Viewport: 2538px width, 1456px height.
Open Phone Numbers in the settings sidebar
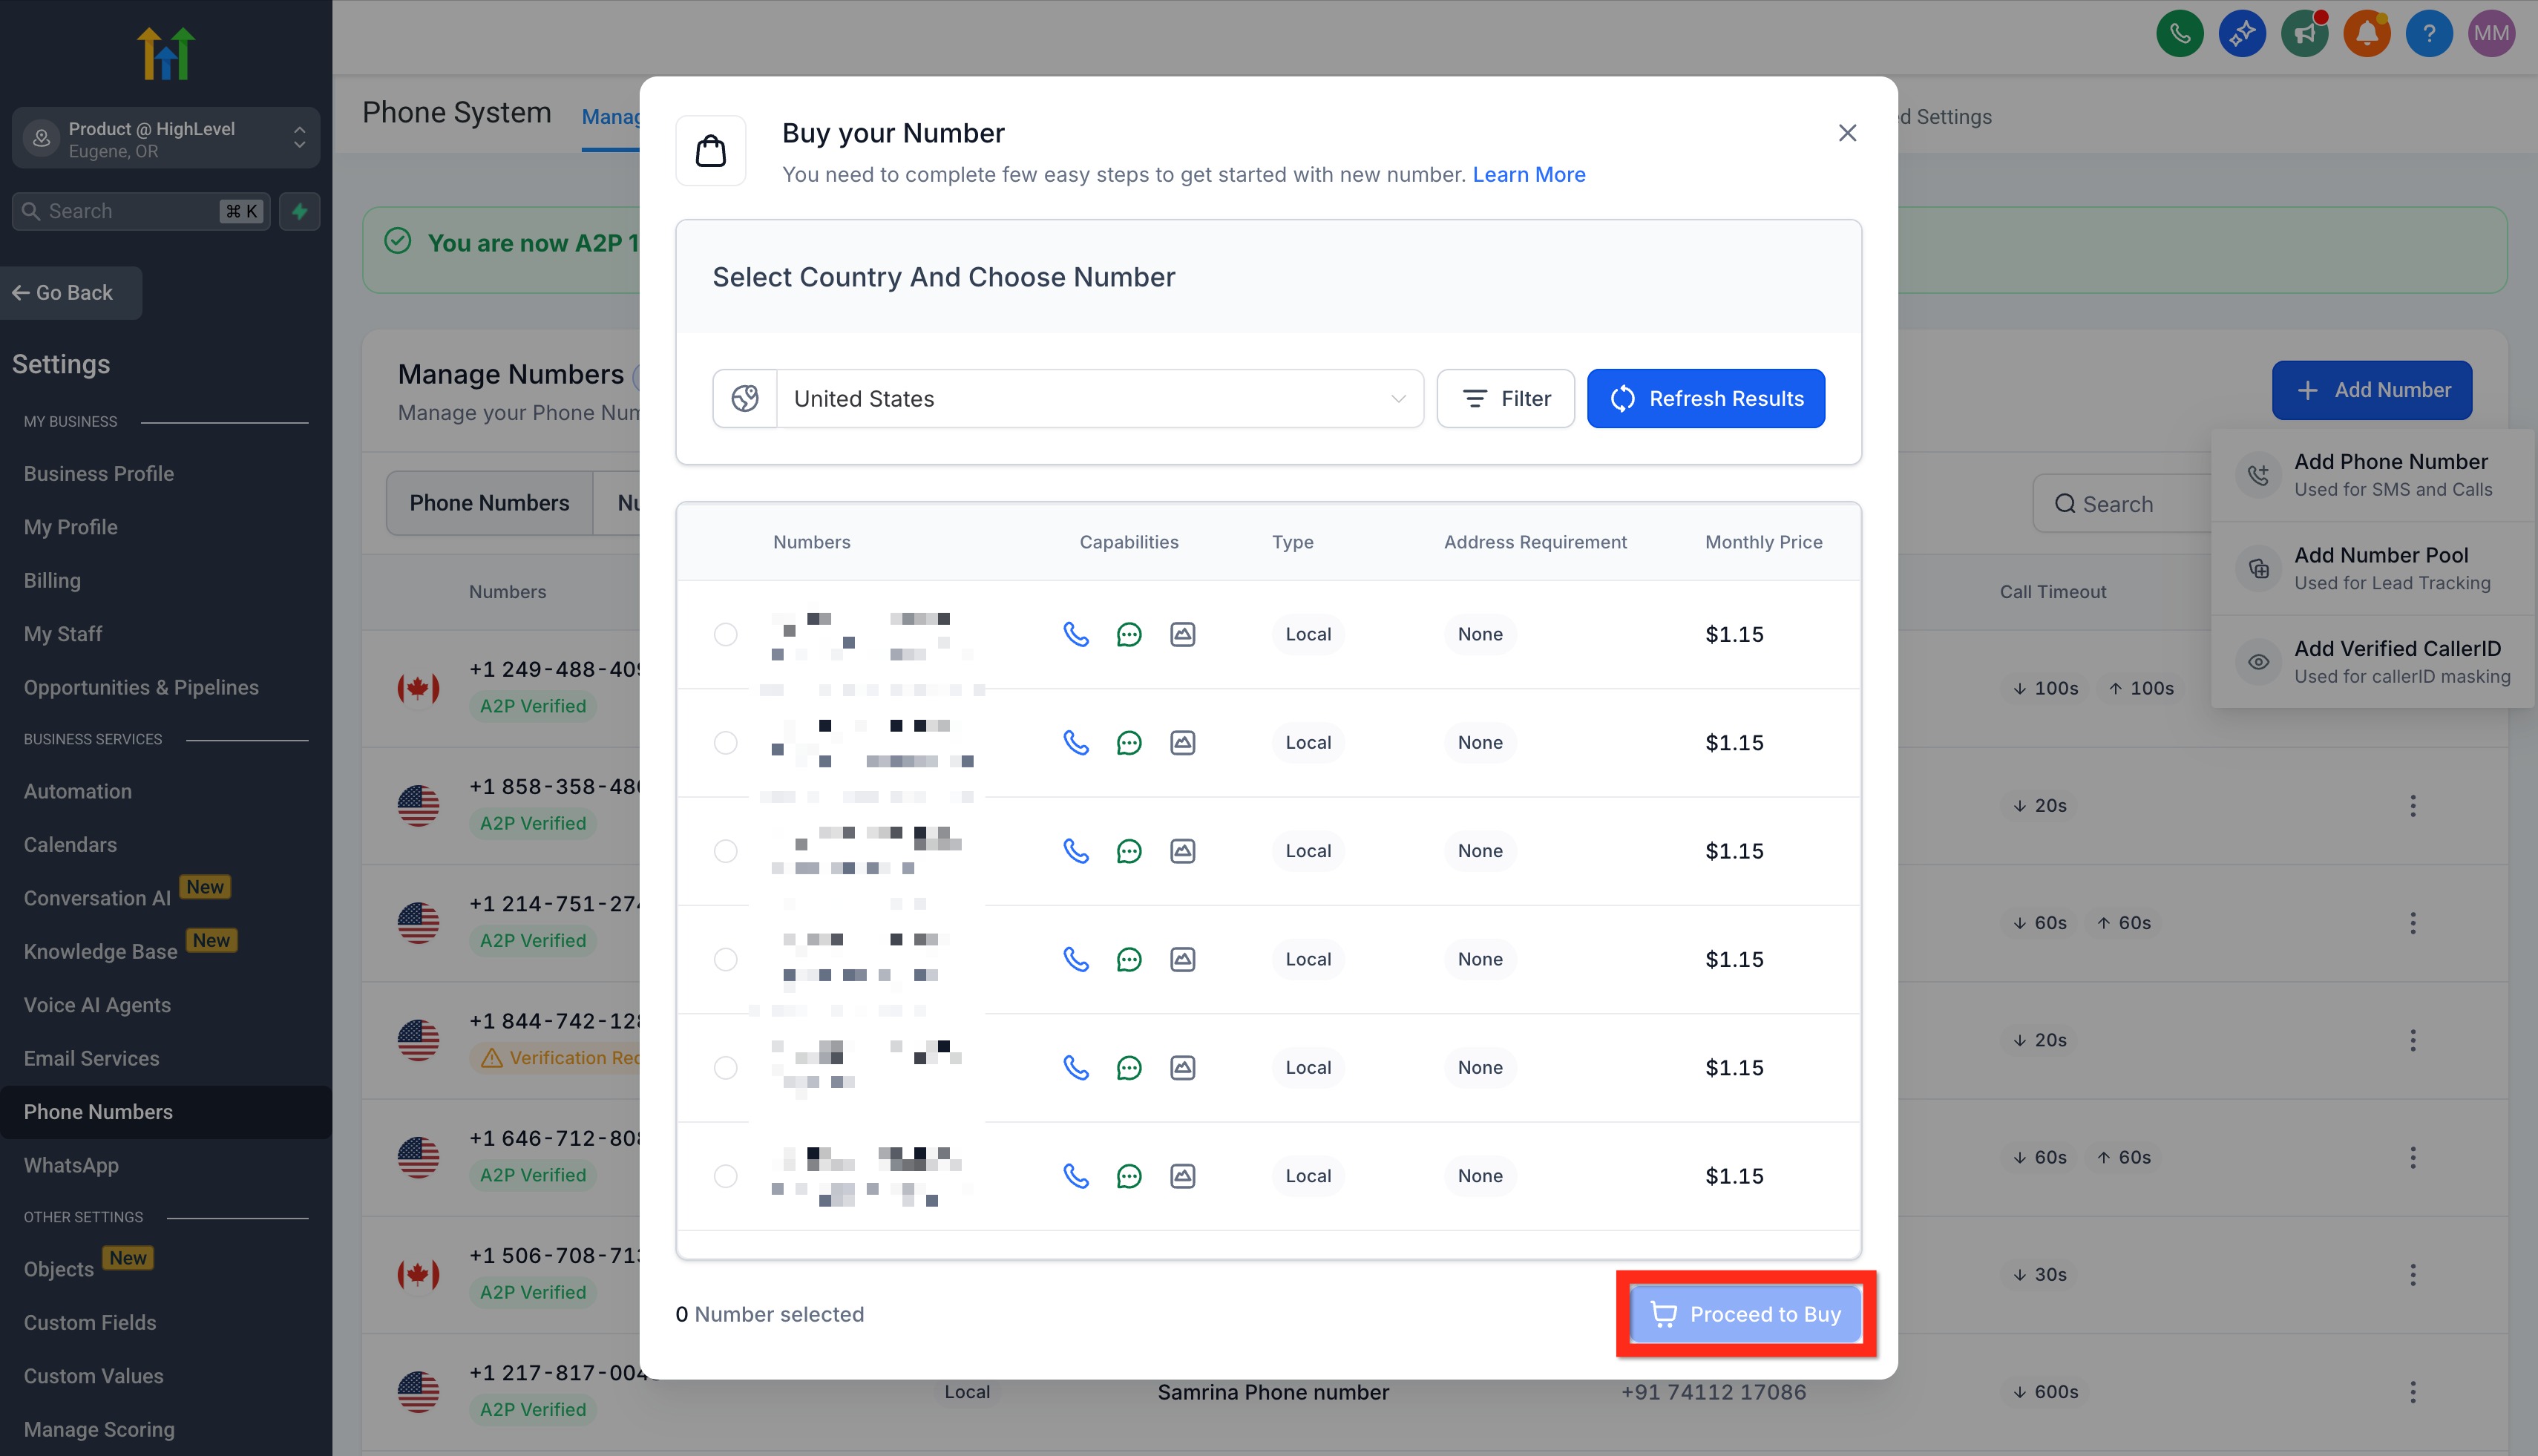click(98, 1112)
